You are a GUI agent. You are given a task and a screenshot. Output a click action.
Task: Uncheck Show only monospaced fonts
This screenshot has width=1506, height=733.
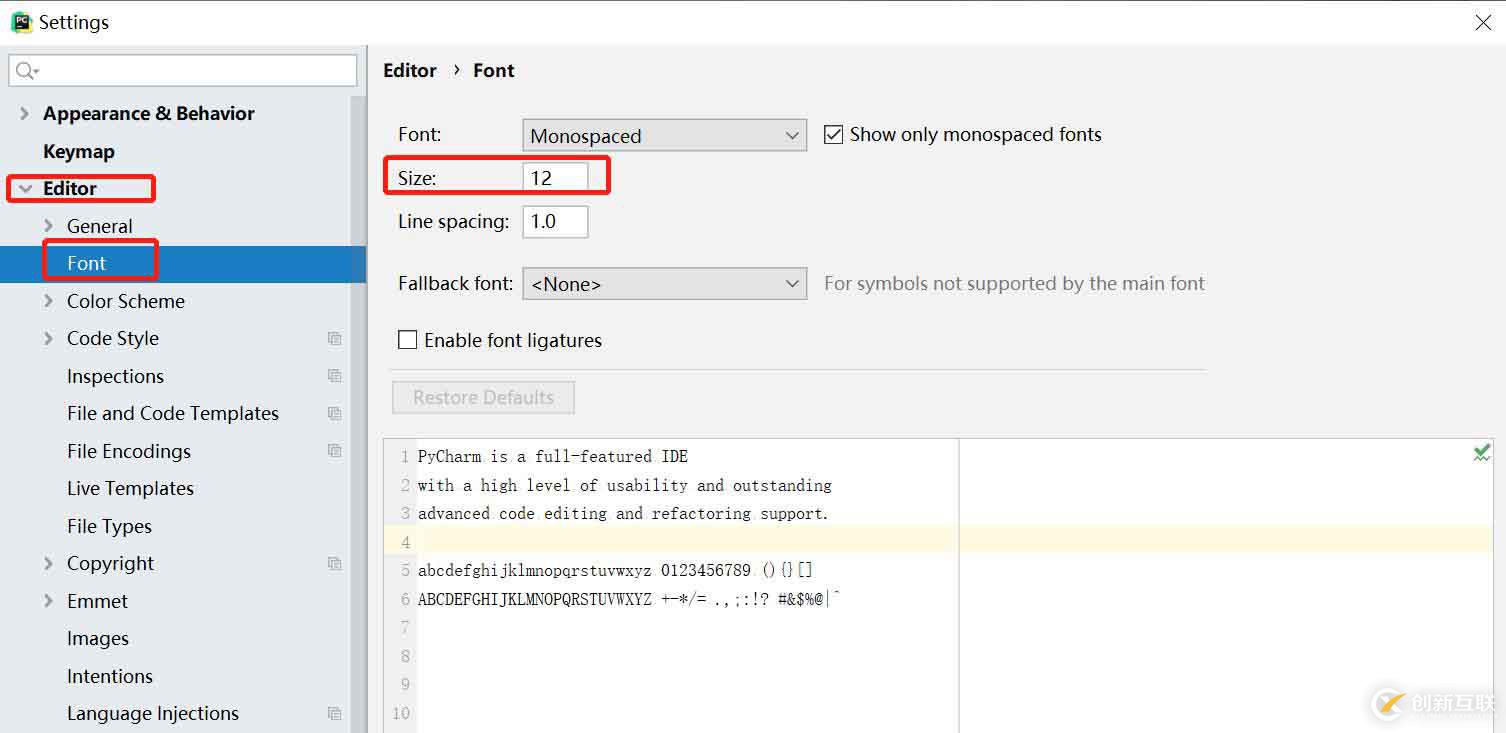833,135
